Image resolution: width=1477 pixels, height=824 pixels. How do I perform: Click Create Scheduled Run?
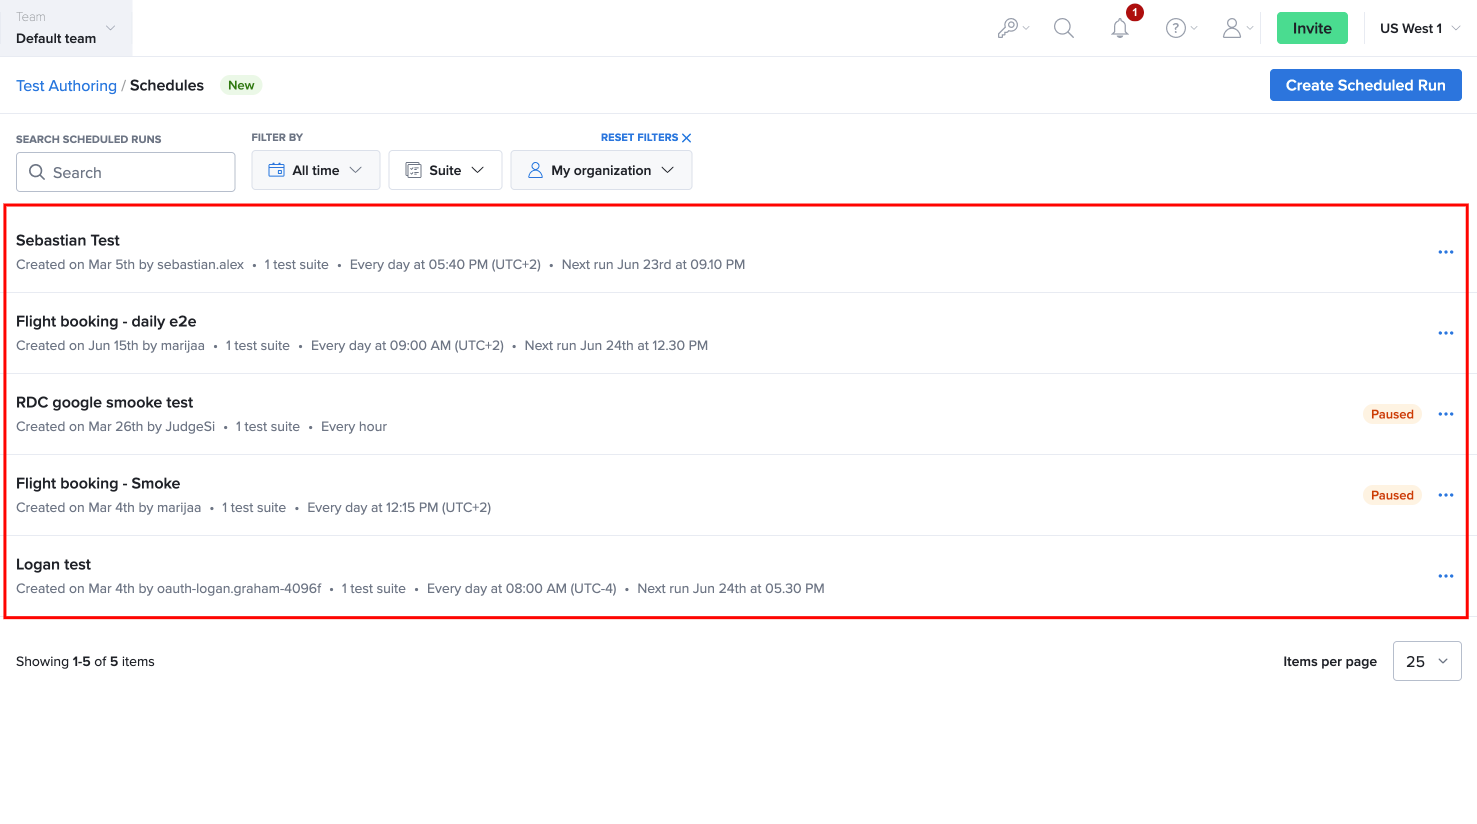(1366, 85)
